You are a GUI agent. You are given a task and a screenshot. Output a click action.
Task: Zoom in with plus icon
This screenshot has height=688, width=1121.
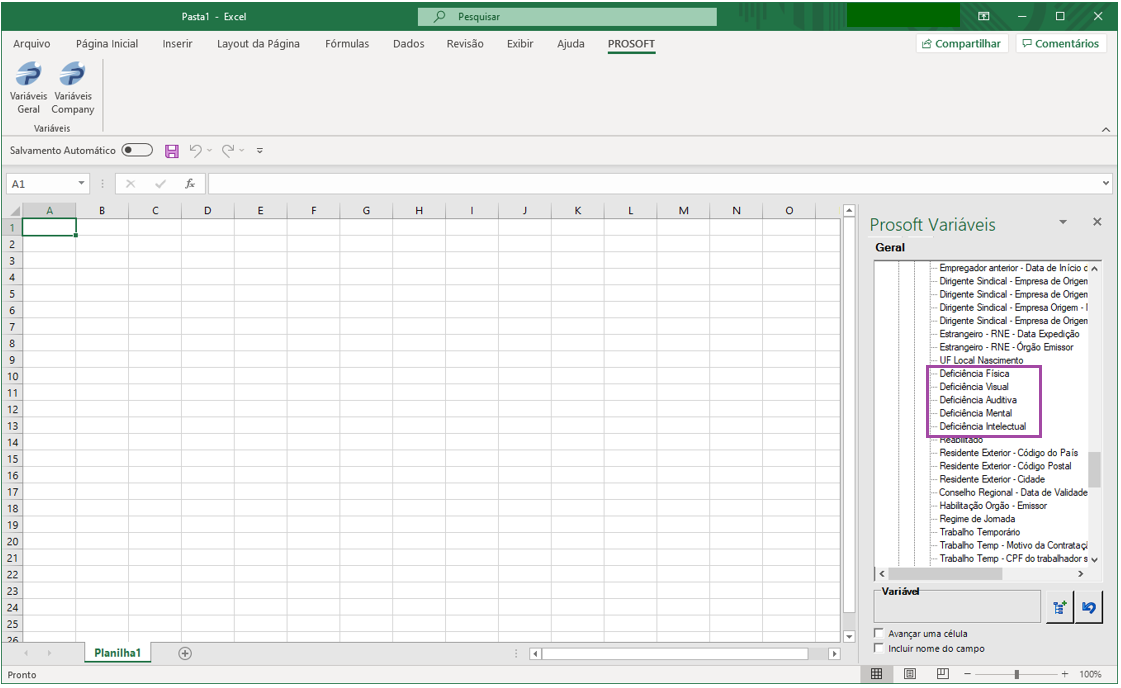point(1065,674)
